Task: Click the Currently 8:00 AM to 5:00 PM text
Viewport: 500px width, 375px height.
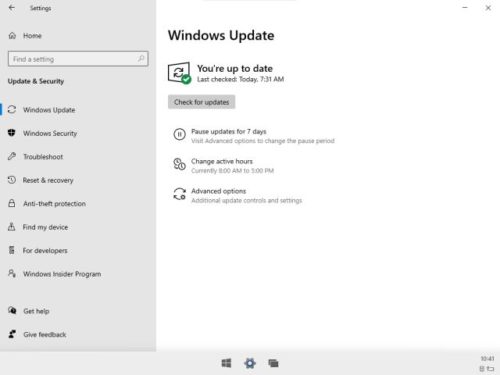Action: tap(232, 171)
